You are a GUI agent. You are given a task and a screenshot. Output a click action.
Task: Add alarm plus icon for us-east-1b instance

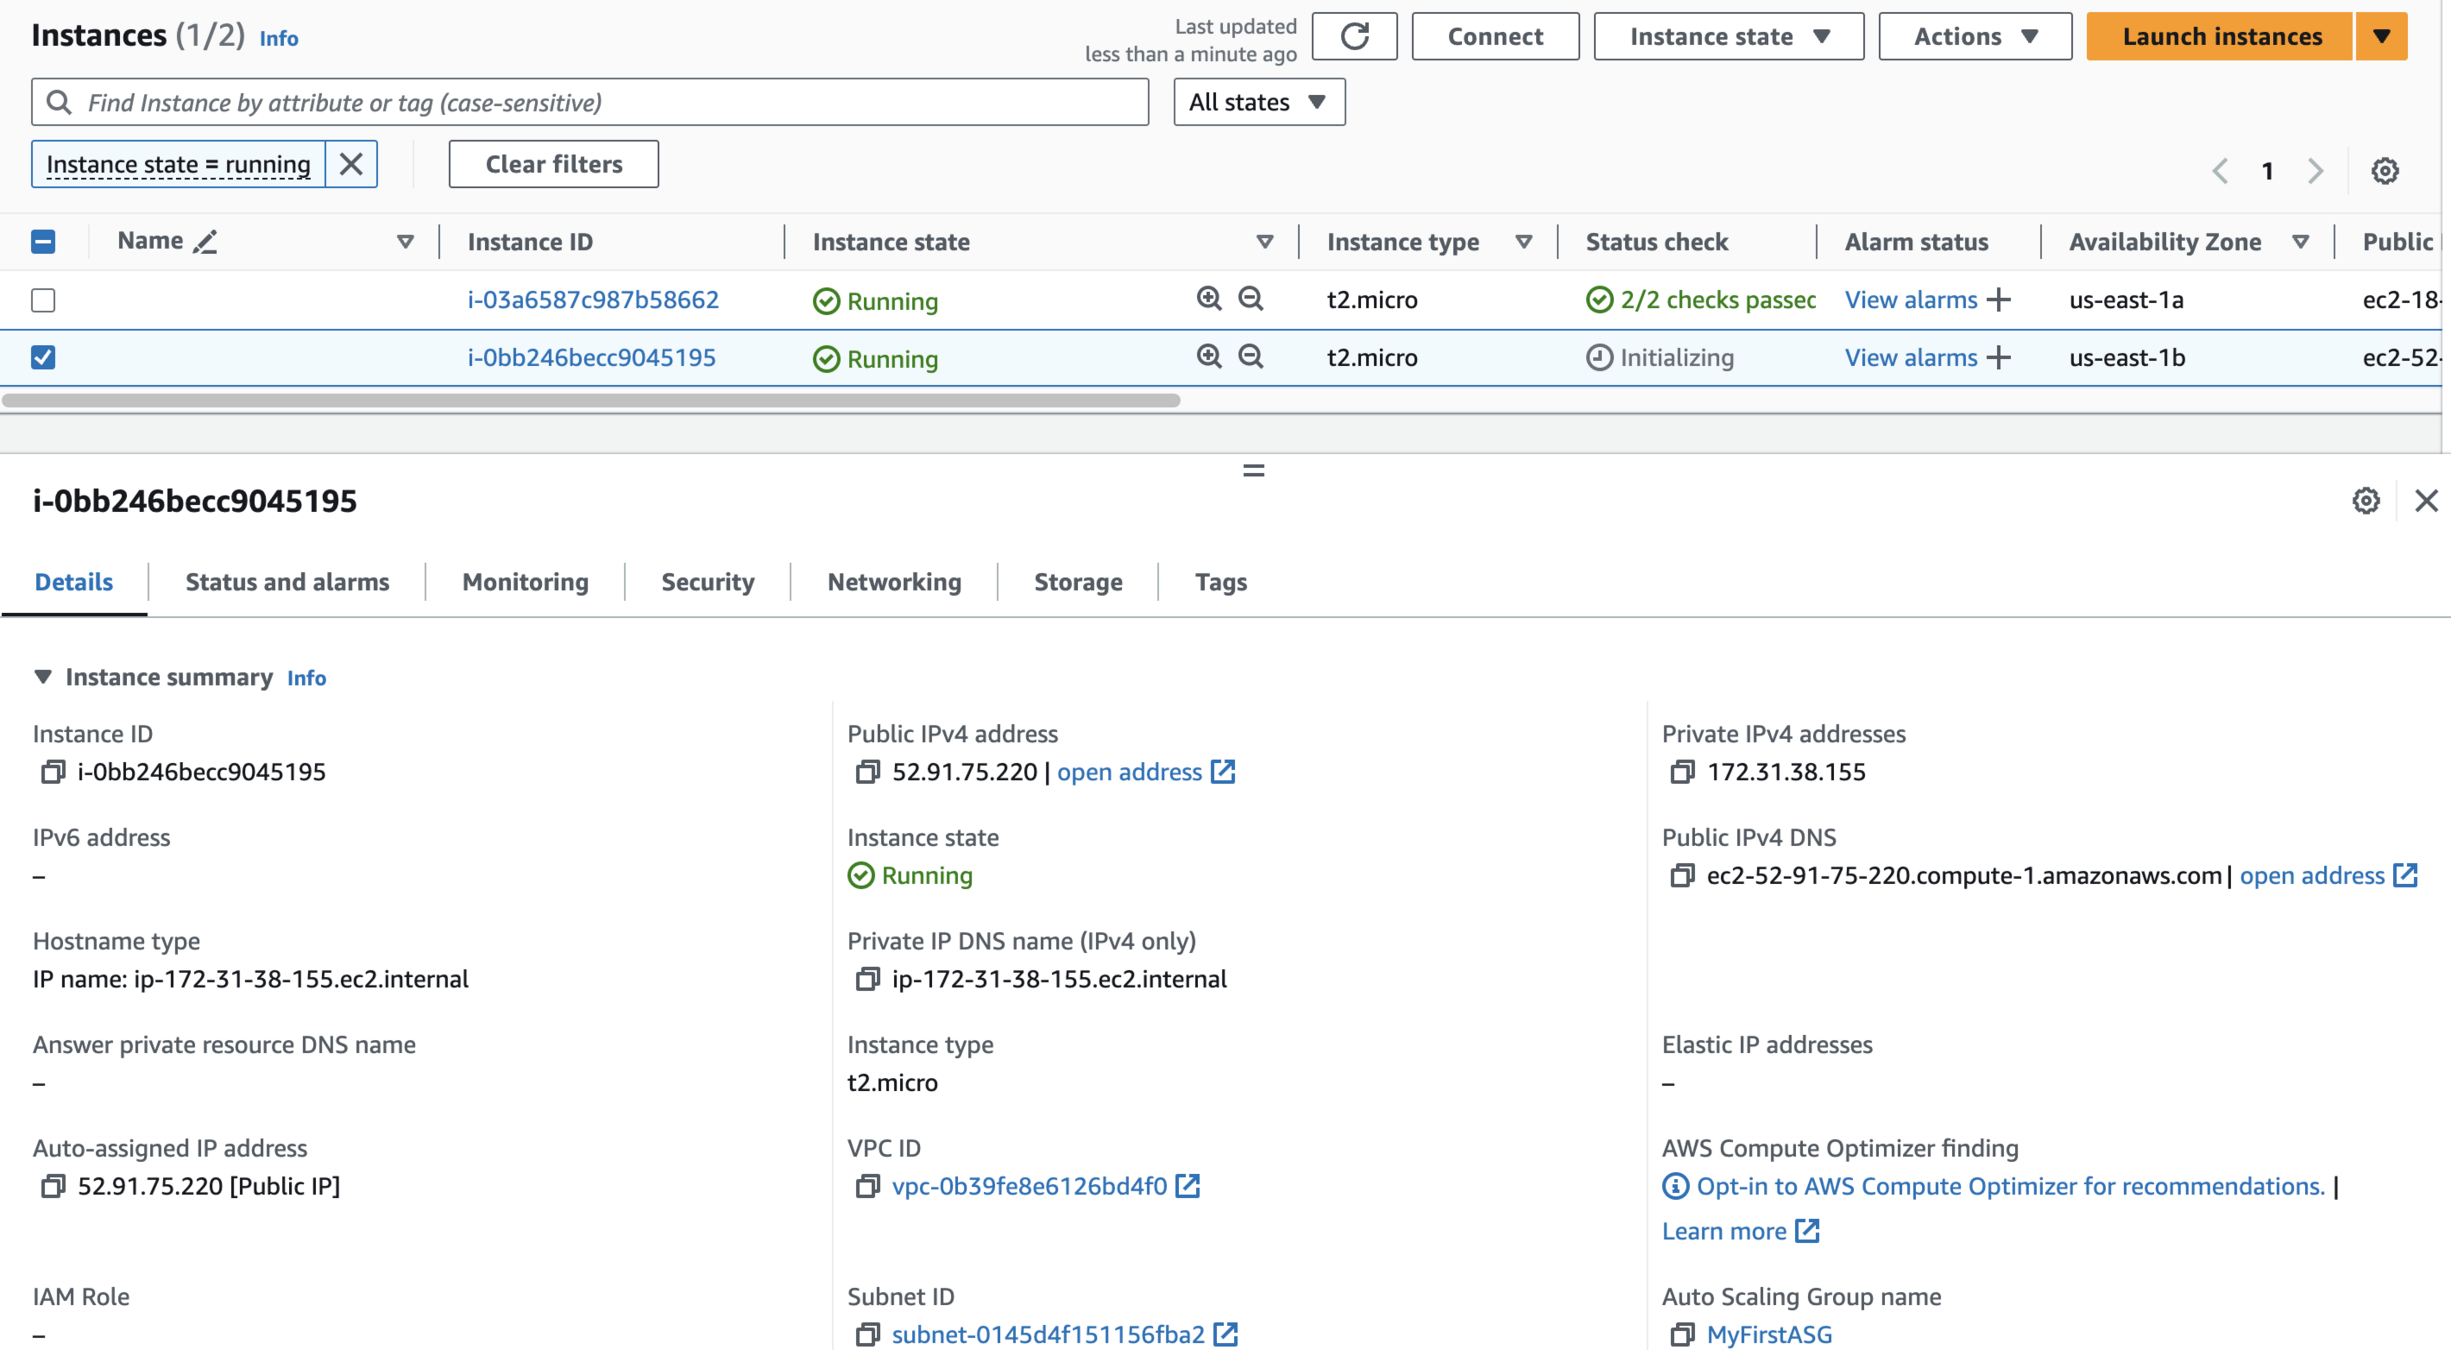(x=1998, y=357)
